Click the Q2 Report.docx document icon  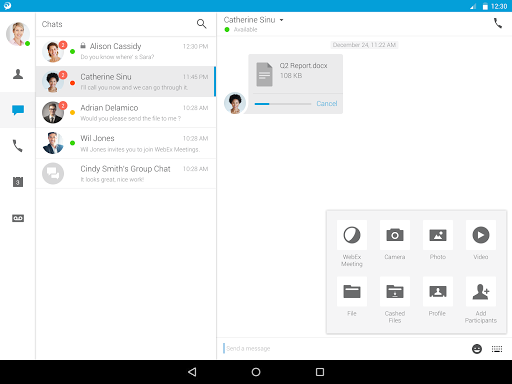(x=264, y=74)
